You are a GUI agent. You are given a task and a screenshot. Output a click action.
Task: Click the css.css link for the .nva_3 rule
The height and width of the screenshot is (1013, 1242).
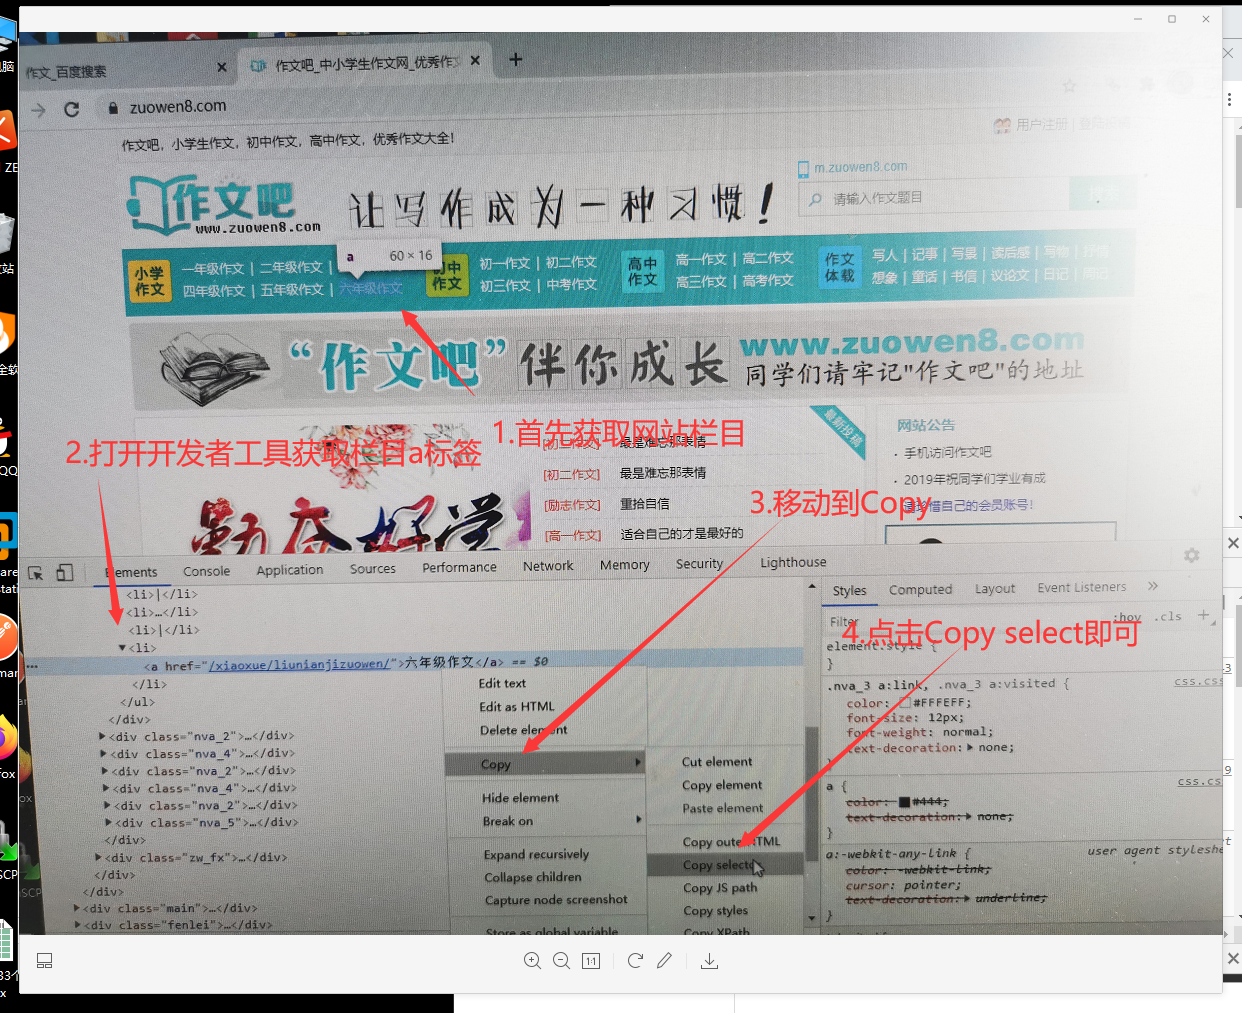click(1197, 681)
